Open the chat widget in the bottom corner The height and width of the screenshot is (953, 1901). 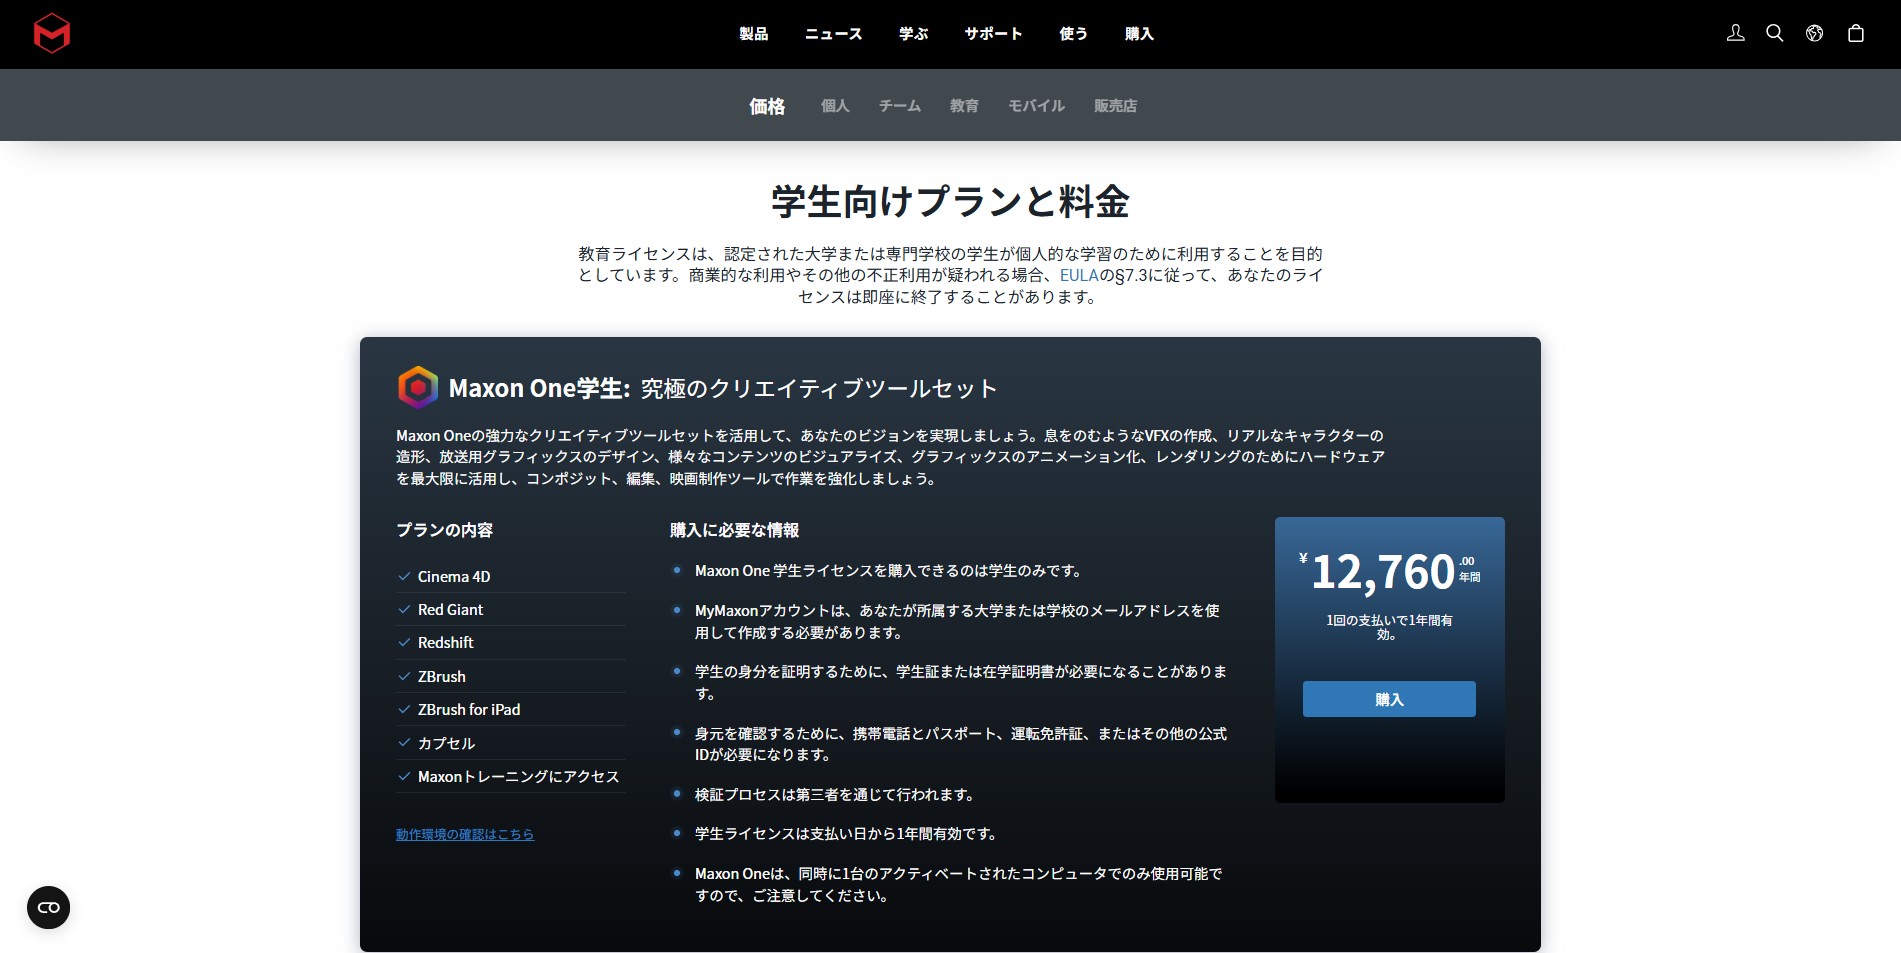coord(47,907)
